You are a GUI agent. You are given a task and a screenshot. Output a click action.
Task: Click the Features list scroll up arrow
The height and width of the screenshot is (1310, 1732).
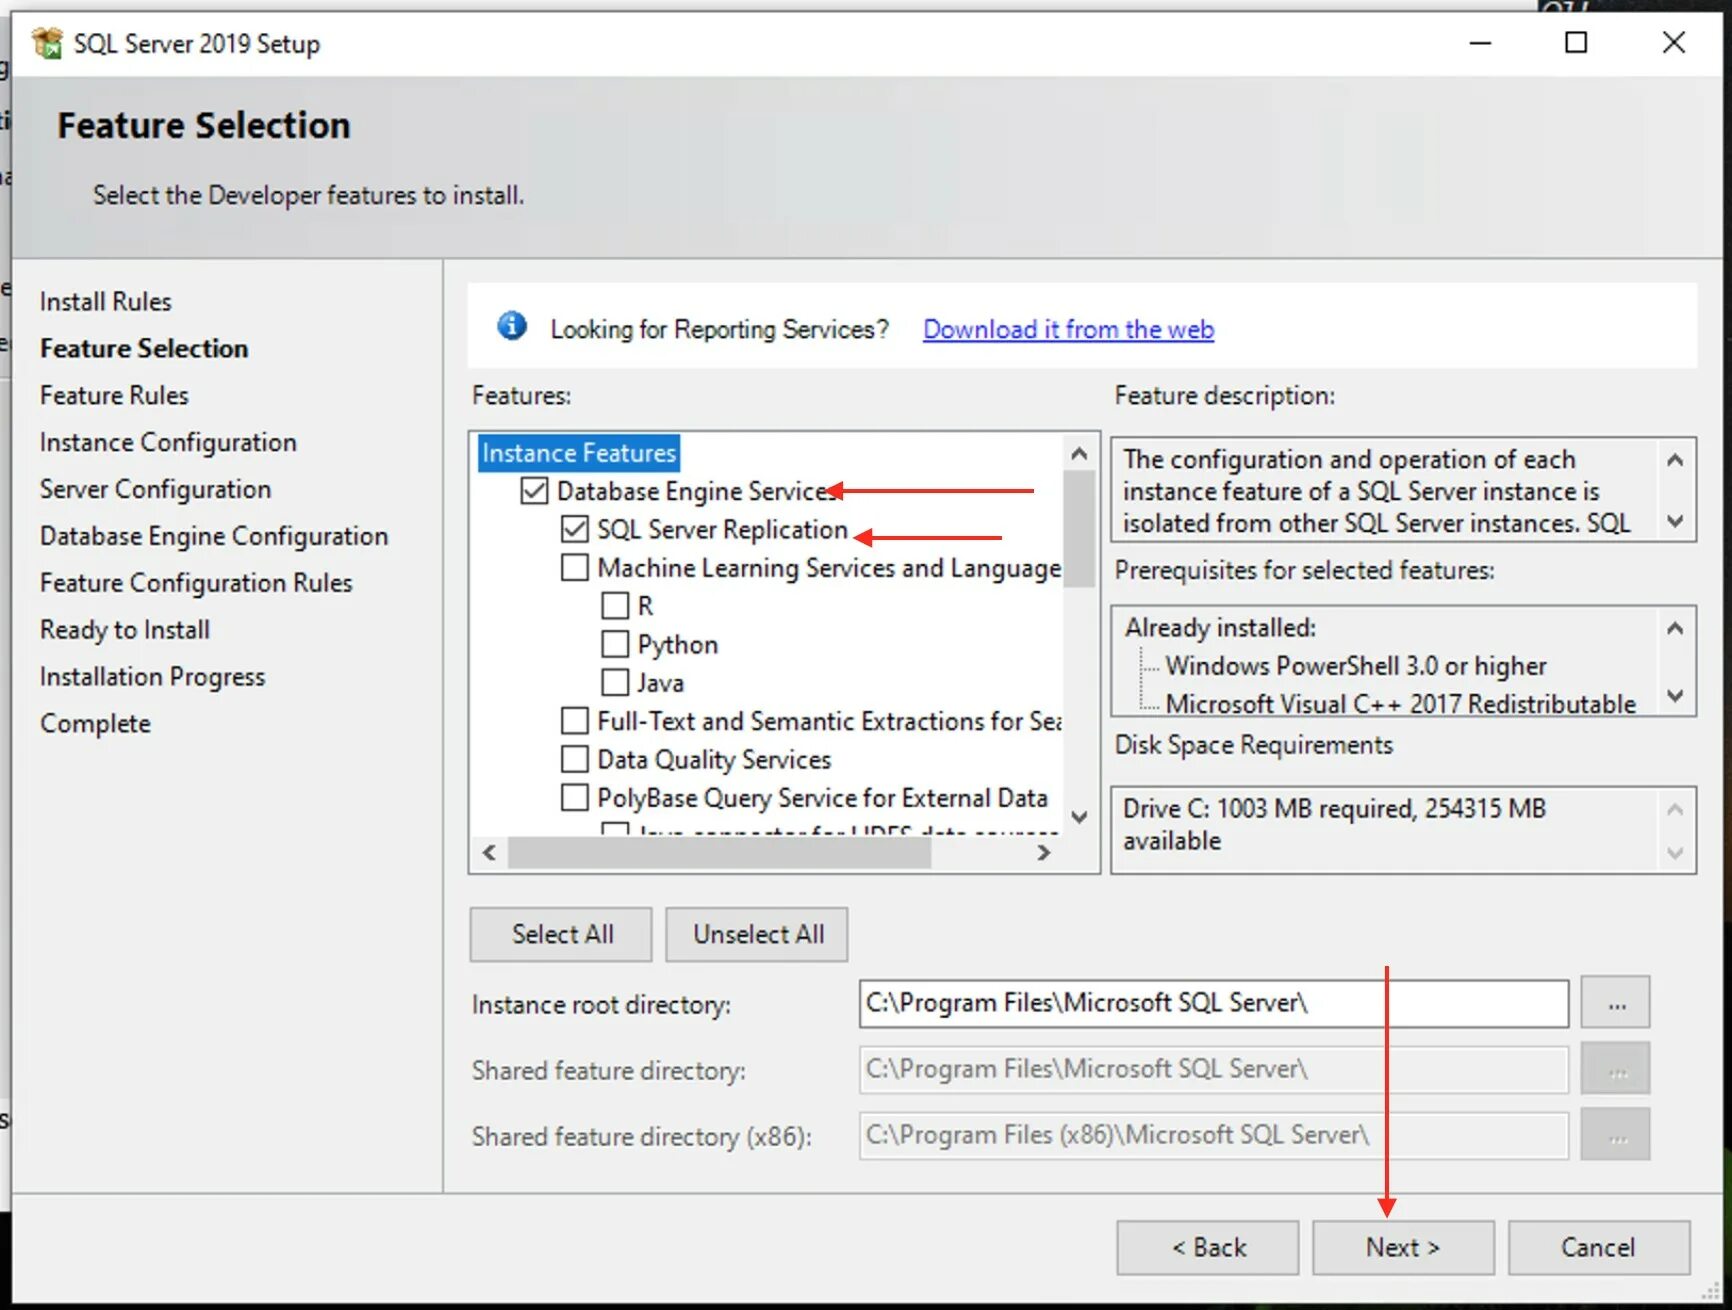click(1079, 454)
